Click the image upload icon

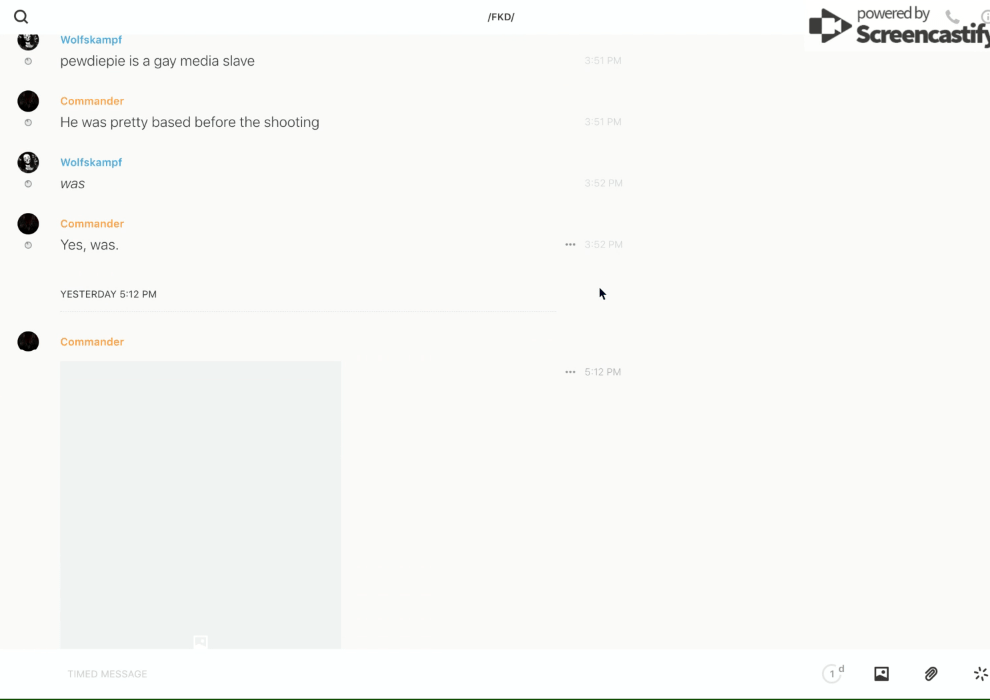tap(881, 673)
